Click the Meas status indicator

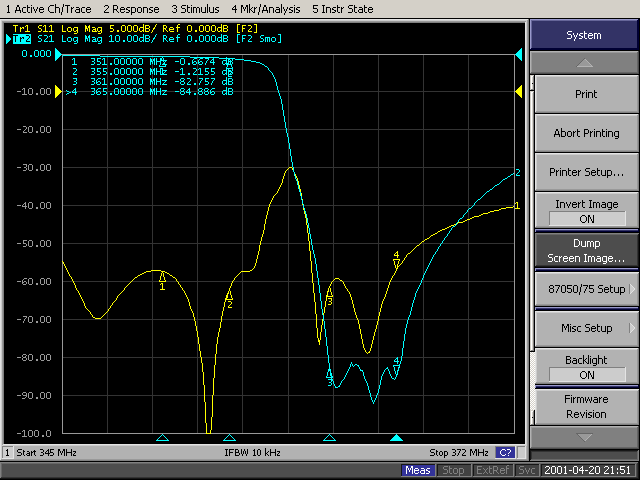tap(418, 470)
